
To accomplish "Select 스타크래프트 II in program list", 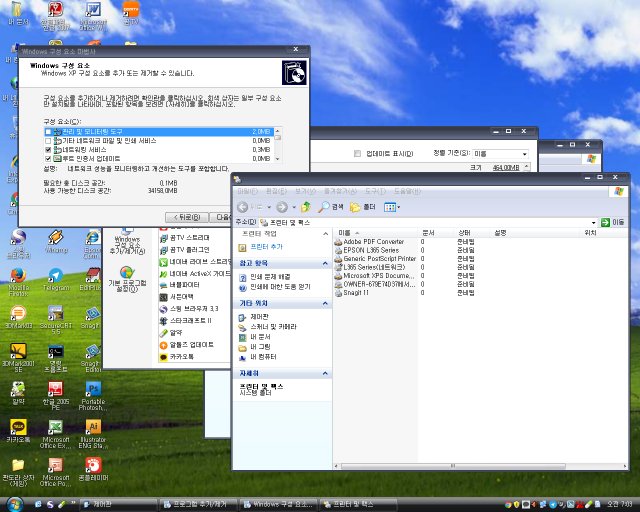I will coord(190,321).
